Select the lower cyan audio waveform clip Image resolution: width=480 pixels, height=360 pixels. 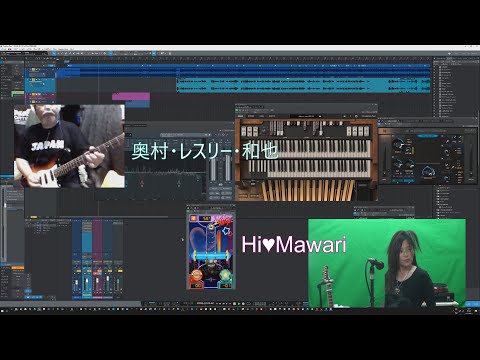[303, 89]
